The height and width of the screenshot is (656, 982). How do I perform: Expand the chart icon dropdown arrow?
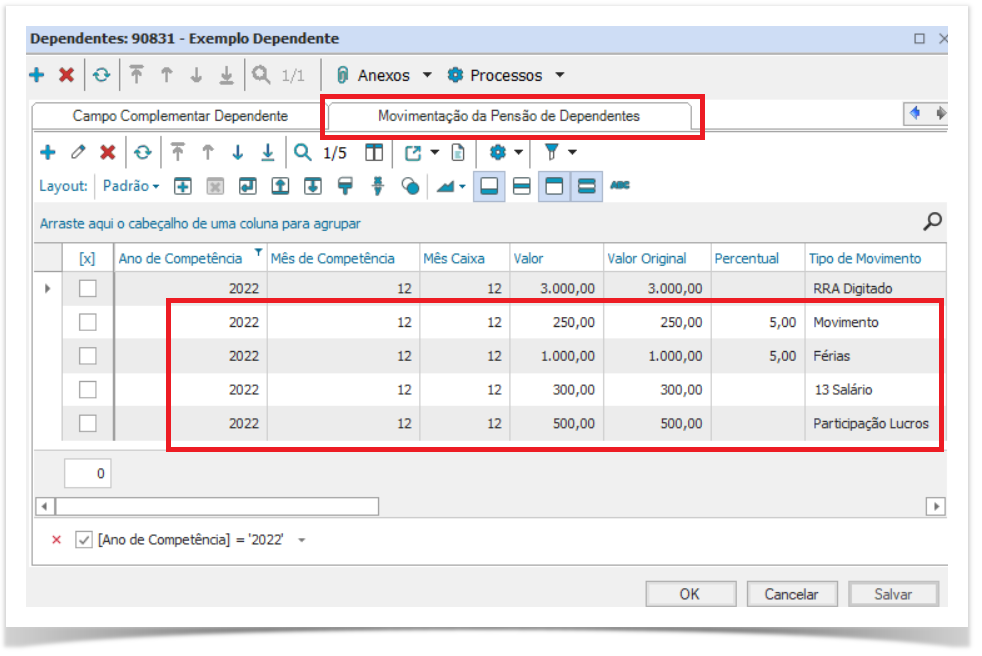462,187
